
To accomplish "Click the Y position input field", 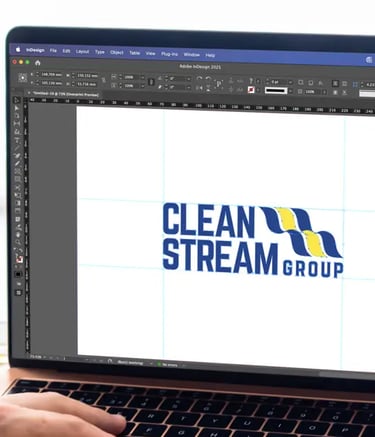I will tap(51, 82).
